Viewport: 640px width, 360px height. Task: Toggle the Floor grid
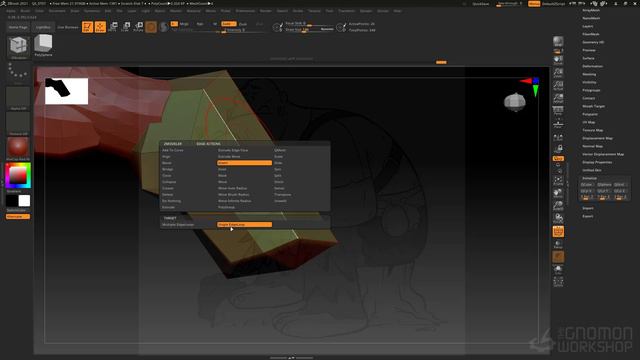click(x=558, y=124)
